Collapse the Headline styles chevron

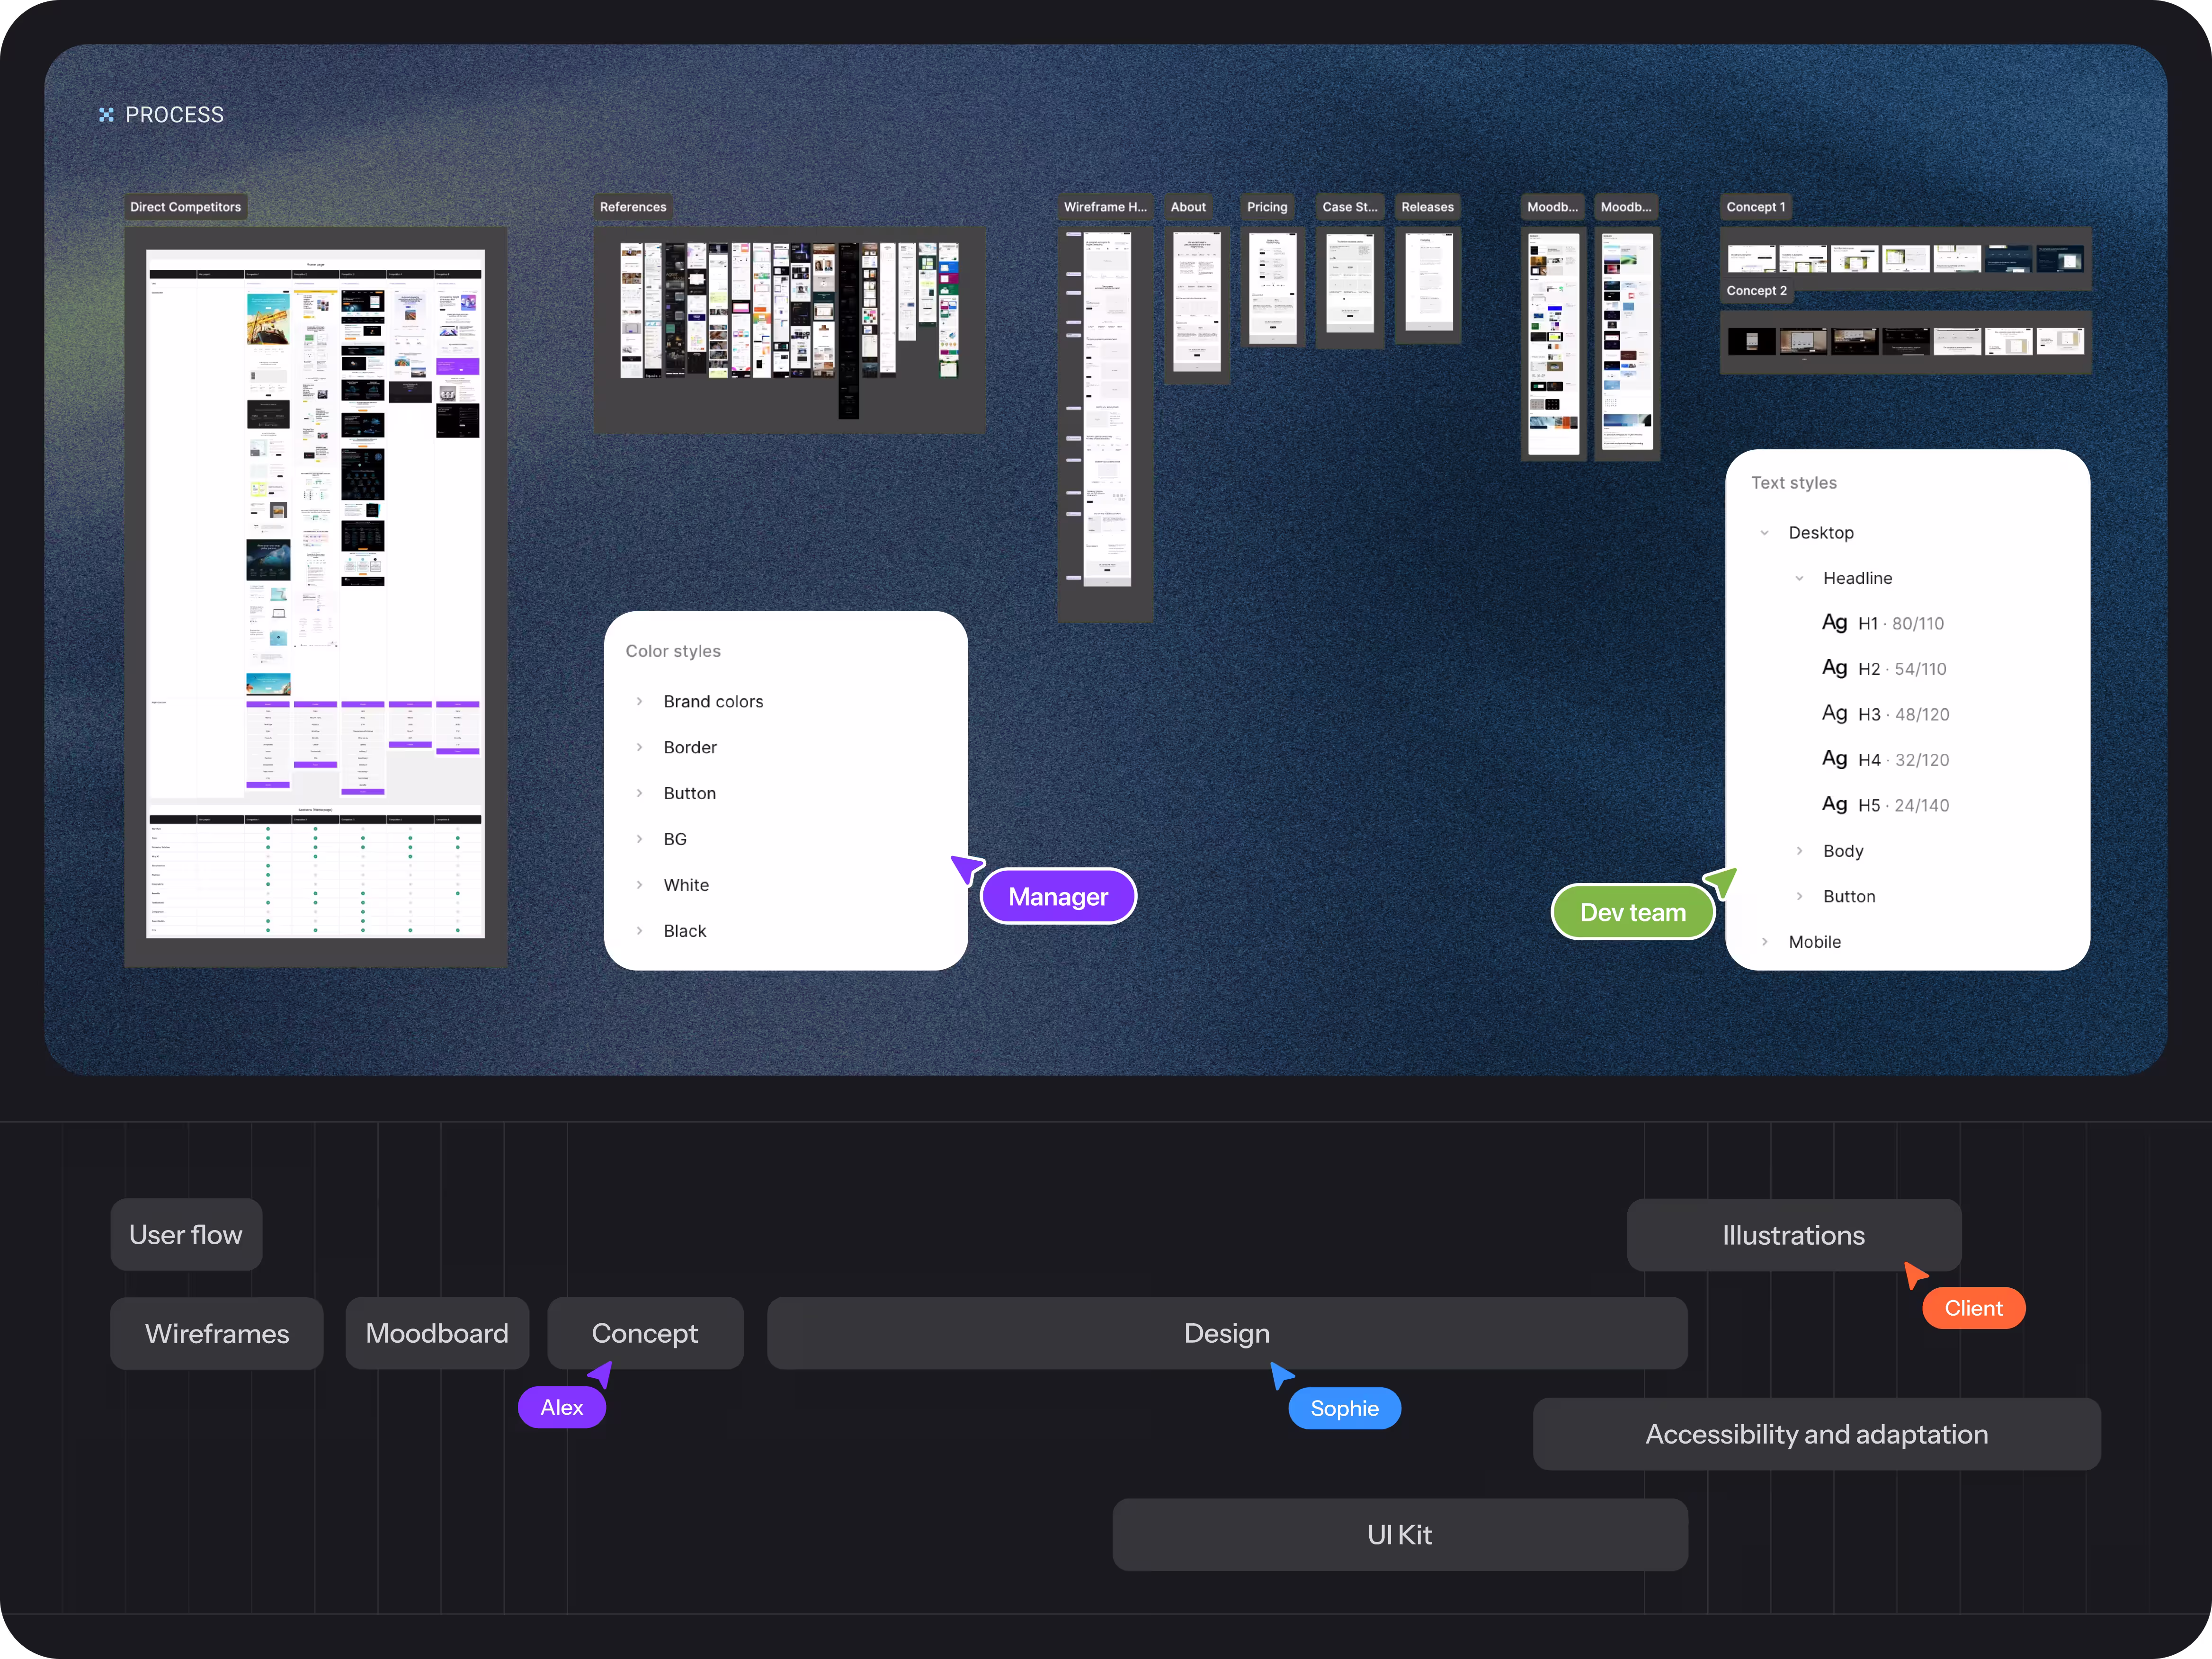(x=1799, y=578)
